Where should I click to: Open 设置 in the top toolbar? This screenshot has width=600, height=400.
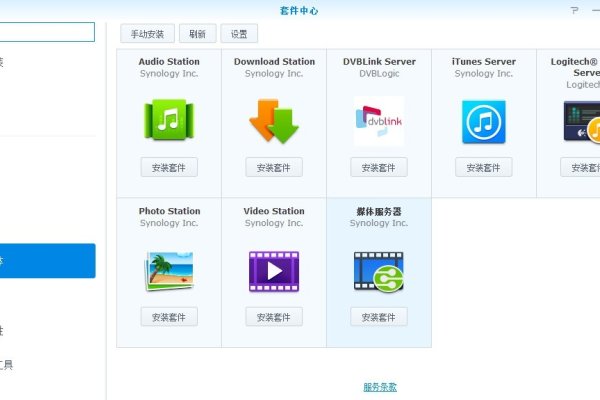tap(239, 33)
